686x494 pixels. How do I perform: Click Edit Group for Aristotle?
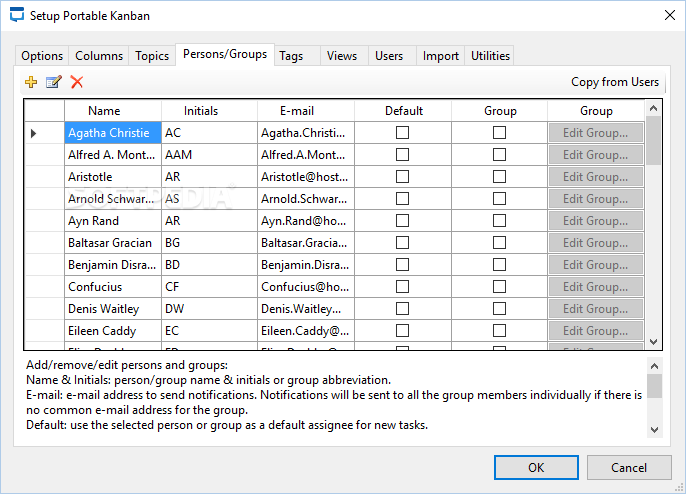[595, 177]
